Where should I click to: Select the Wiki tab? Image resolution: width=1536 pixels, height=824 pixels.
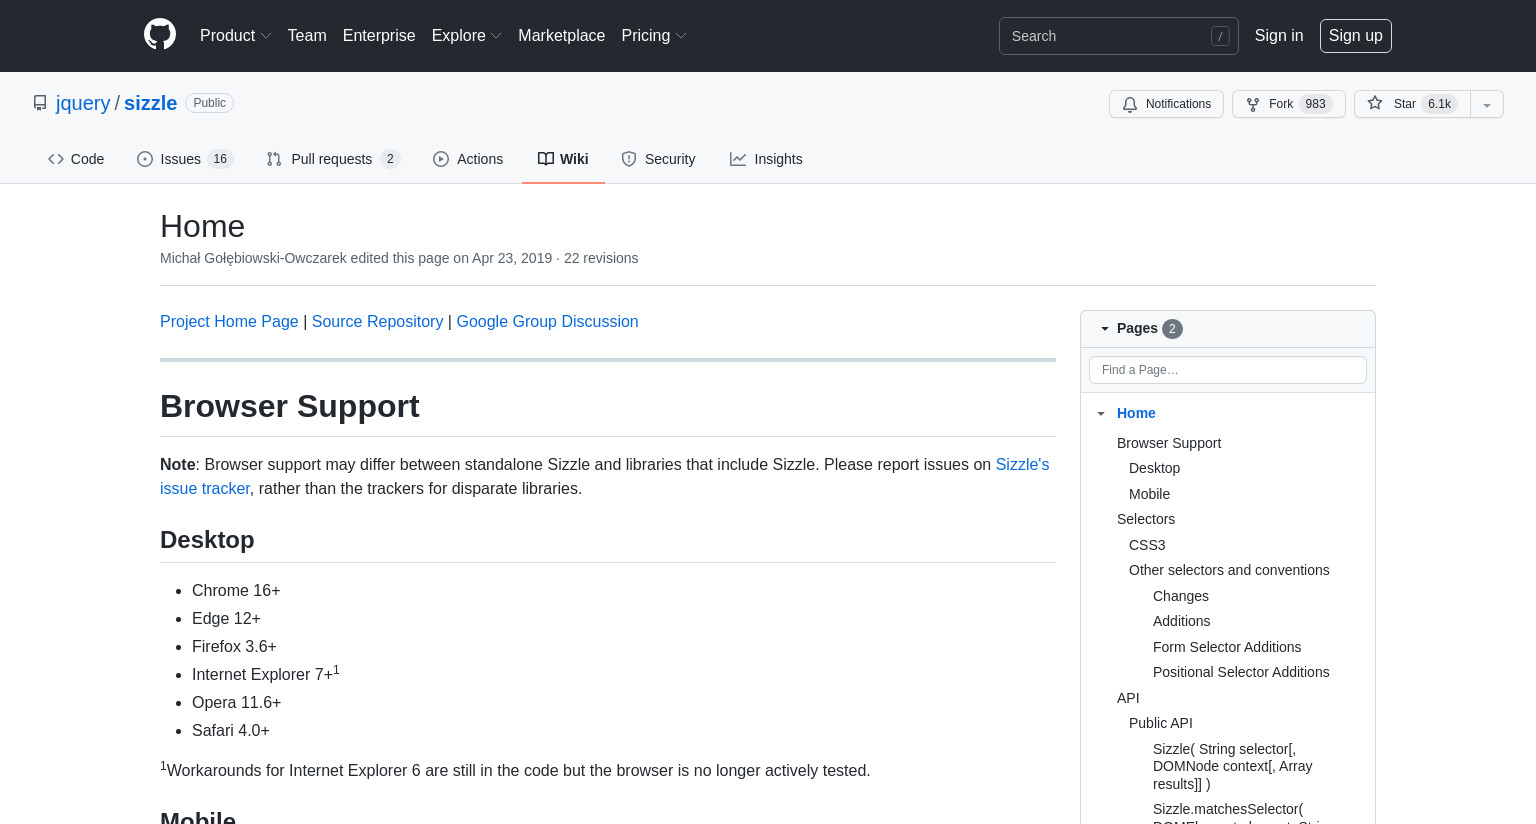[563, 159]
